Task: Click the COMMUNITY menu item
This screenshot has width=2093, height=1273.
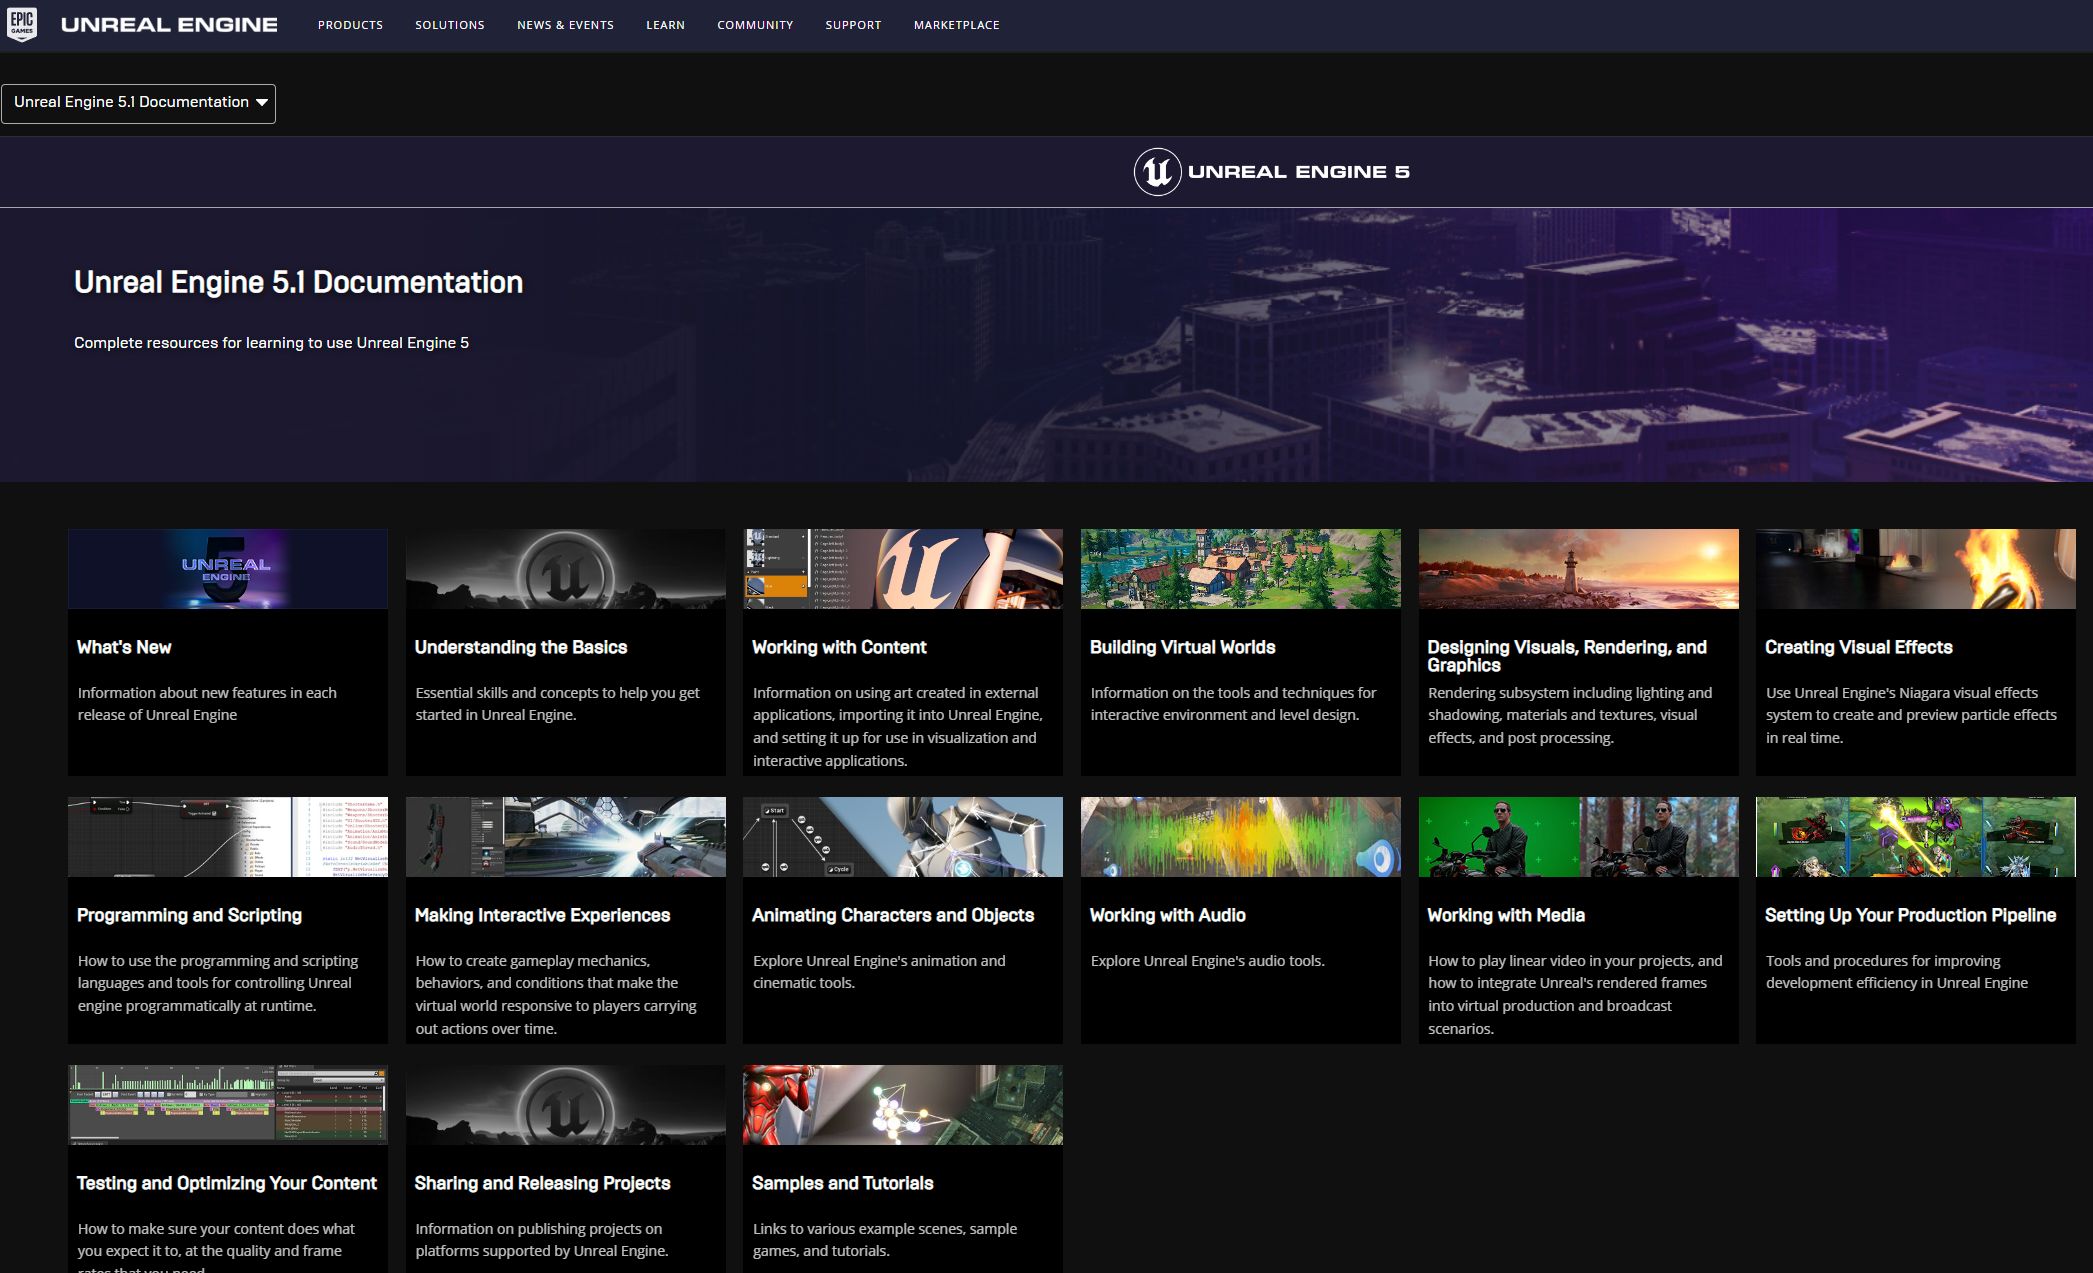Action: 753,25
